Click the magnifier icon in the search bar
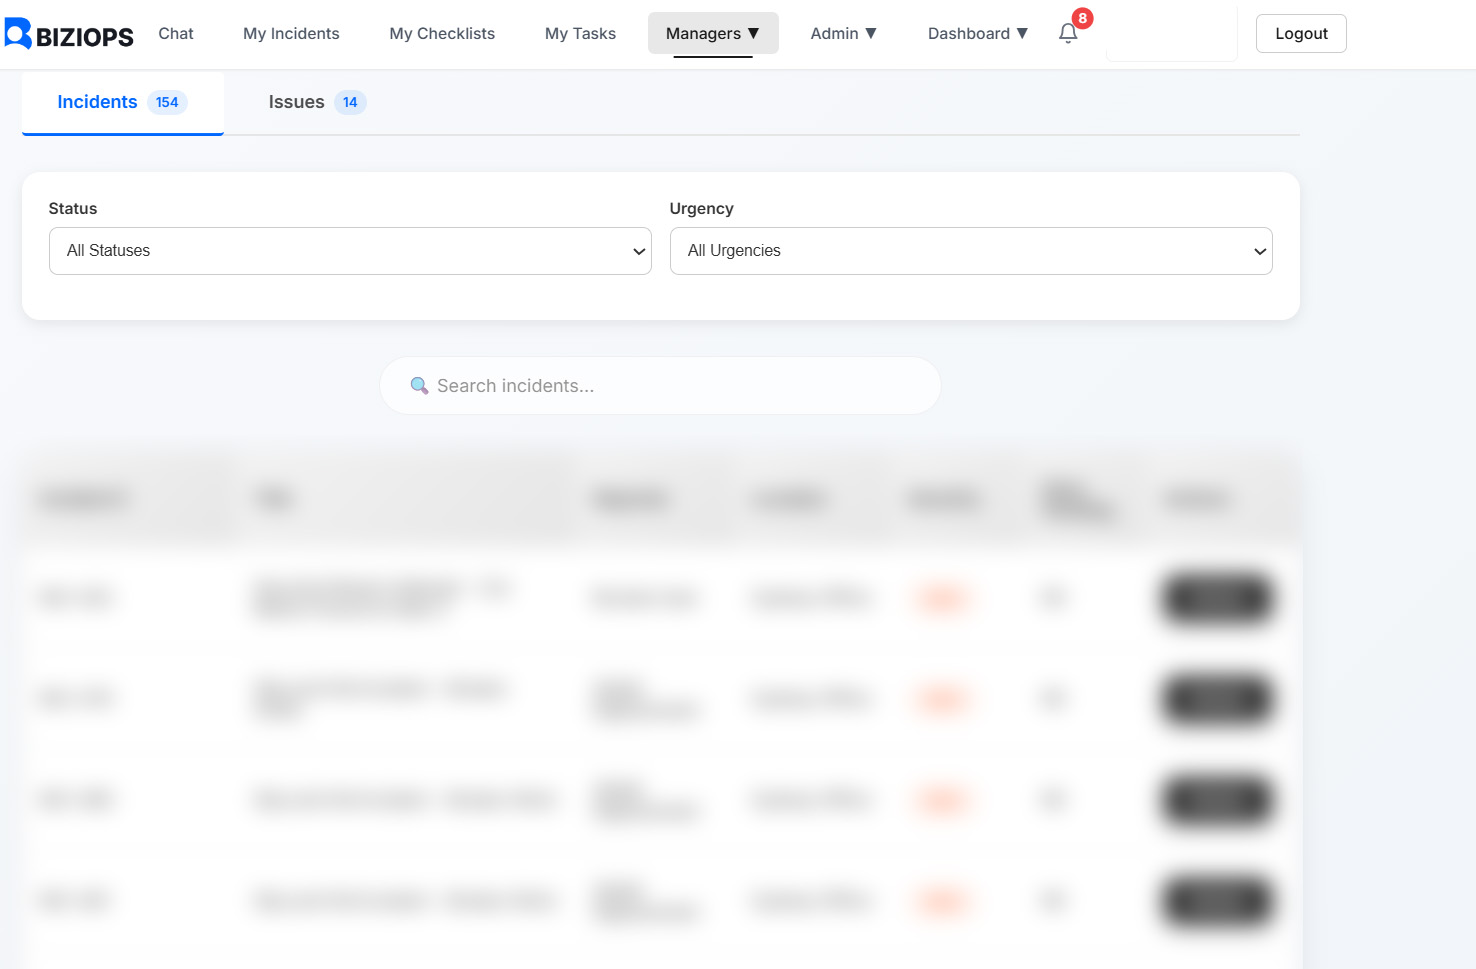 [419, 385]
